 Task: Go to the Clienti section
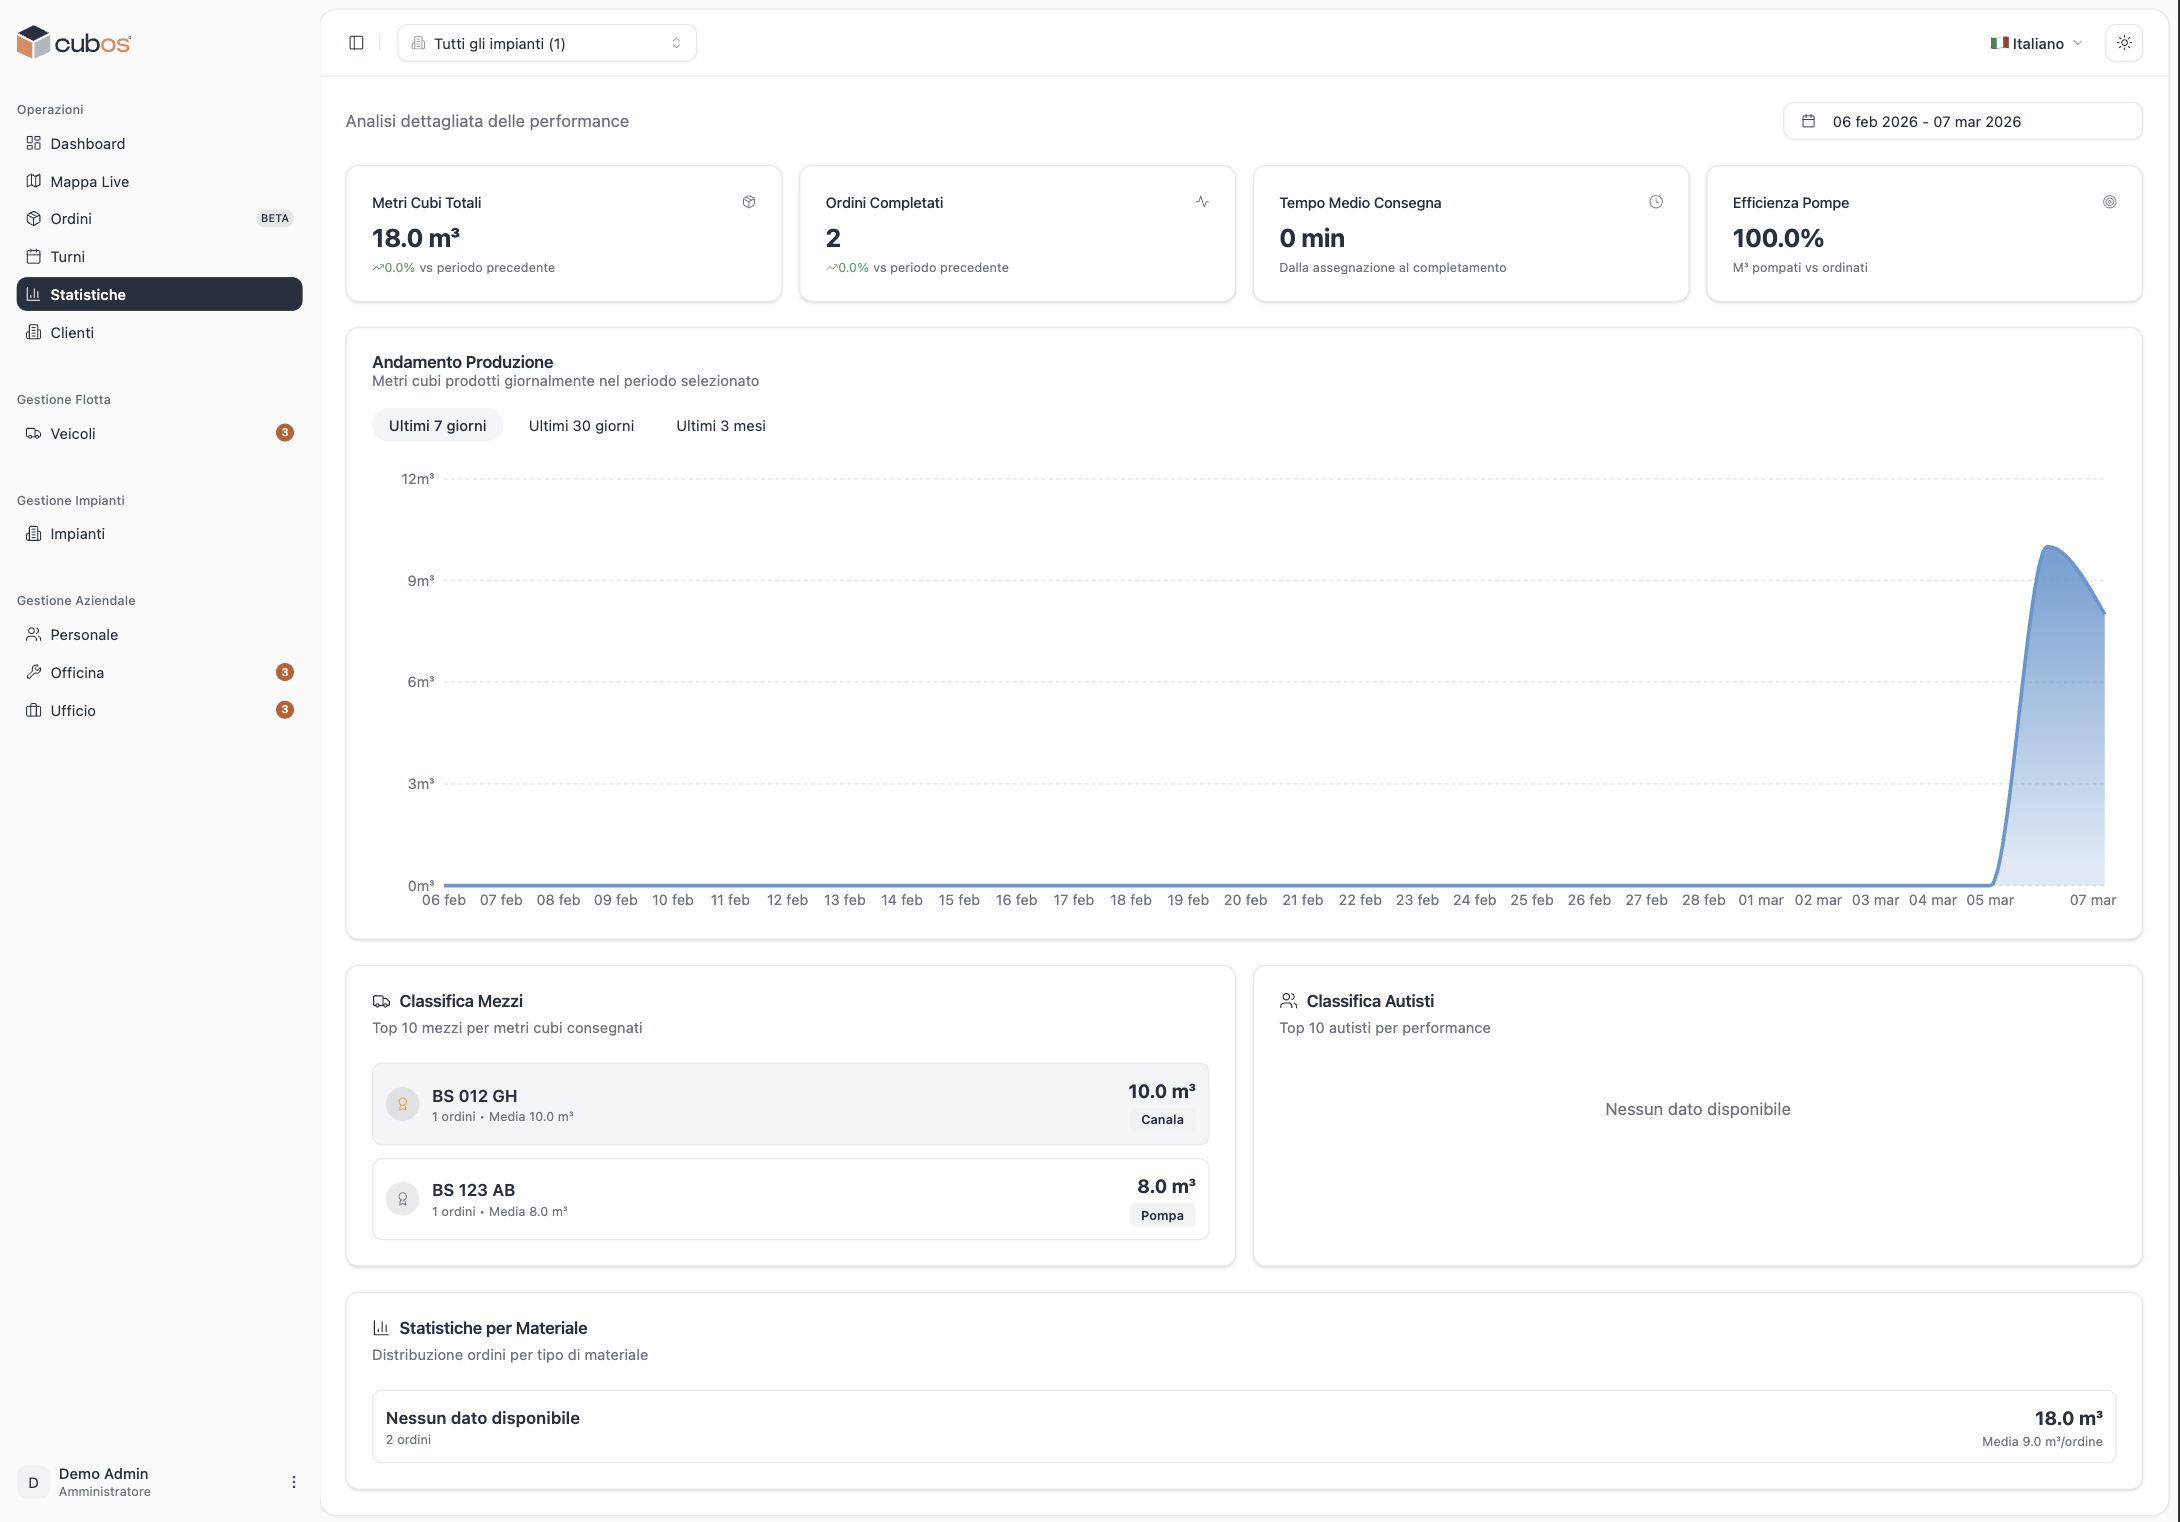click(72, 332)
